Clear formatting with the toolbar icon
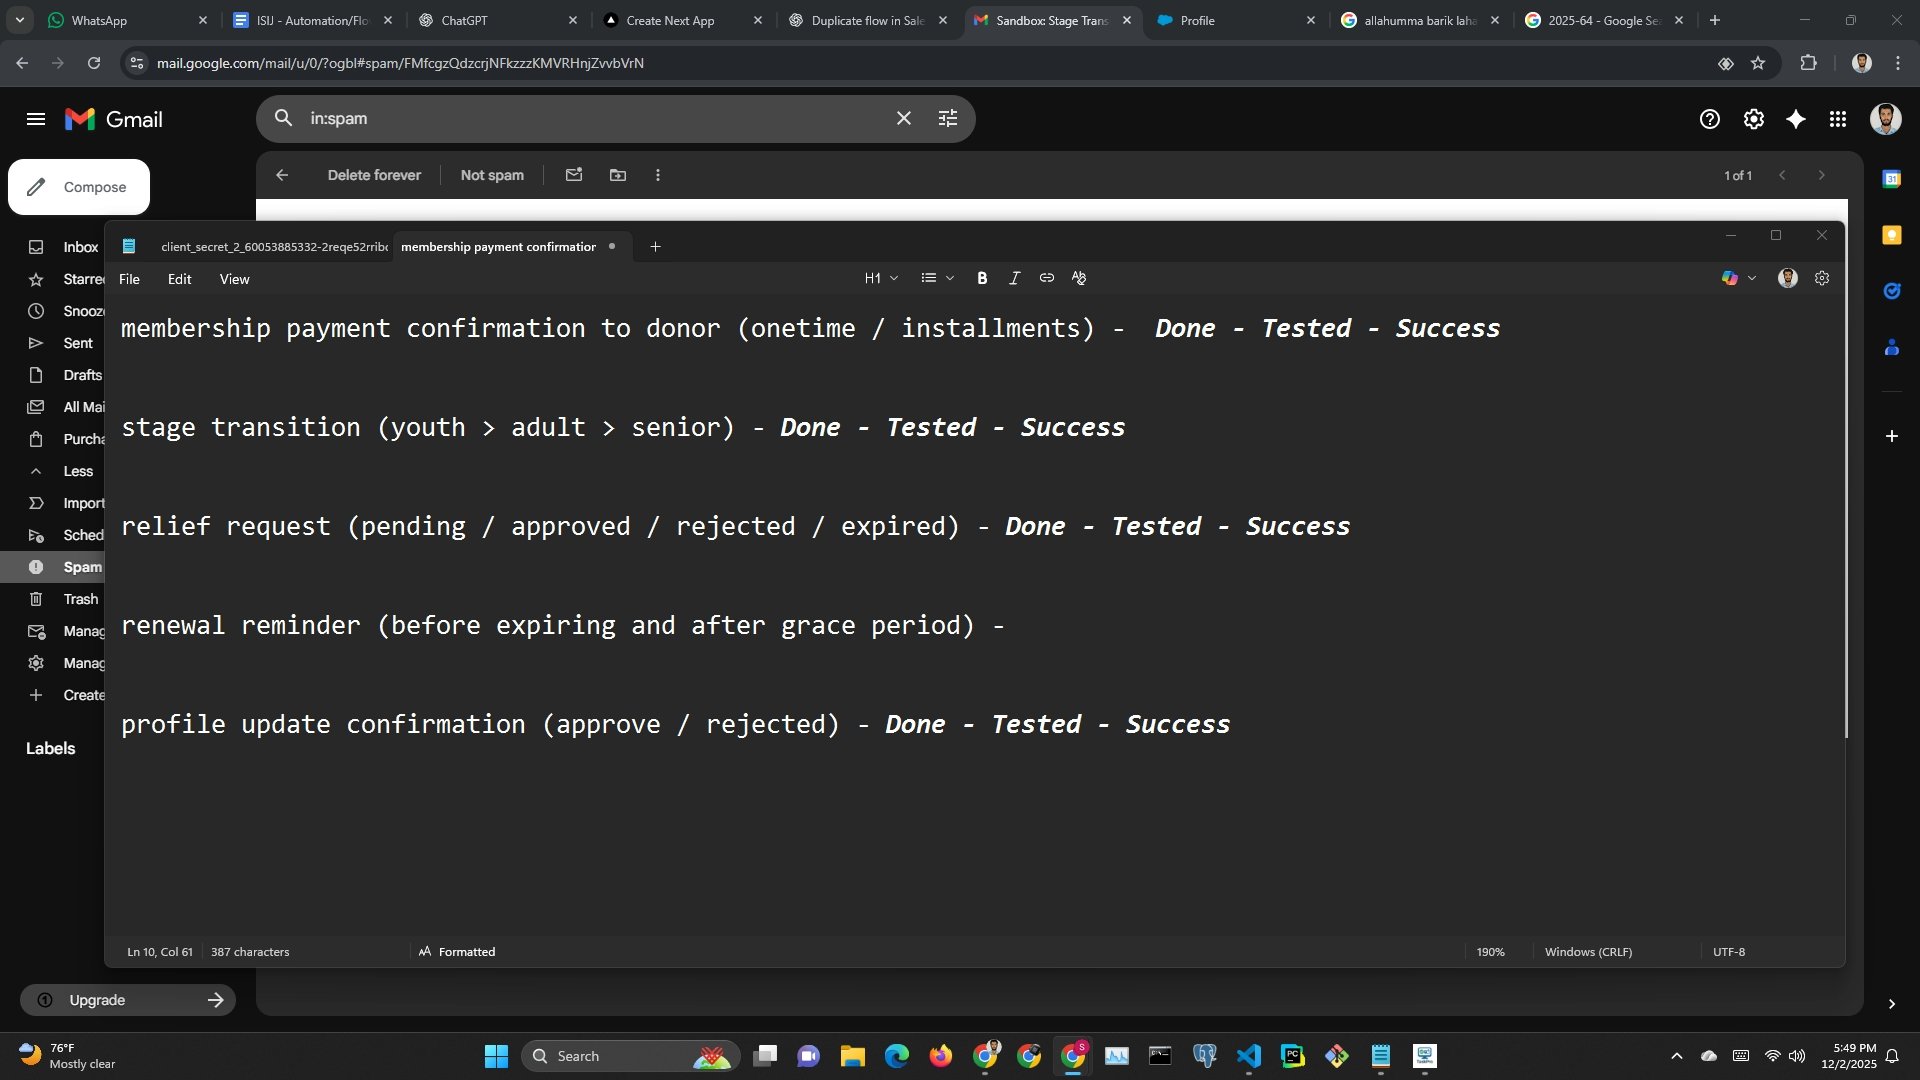The height and width of the screenshot is (1080, 1920). point(1079,278)
